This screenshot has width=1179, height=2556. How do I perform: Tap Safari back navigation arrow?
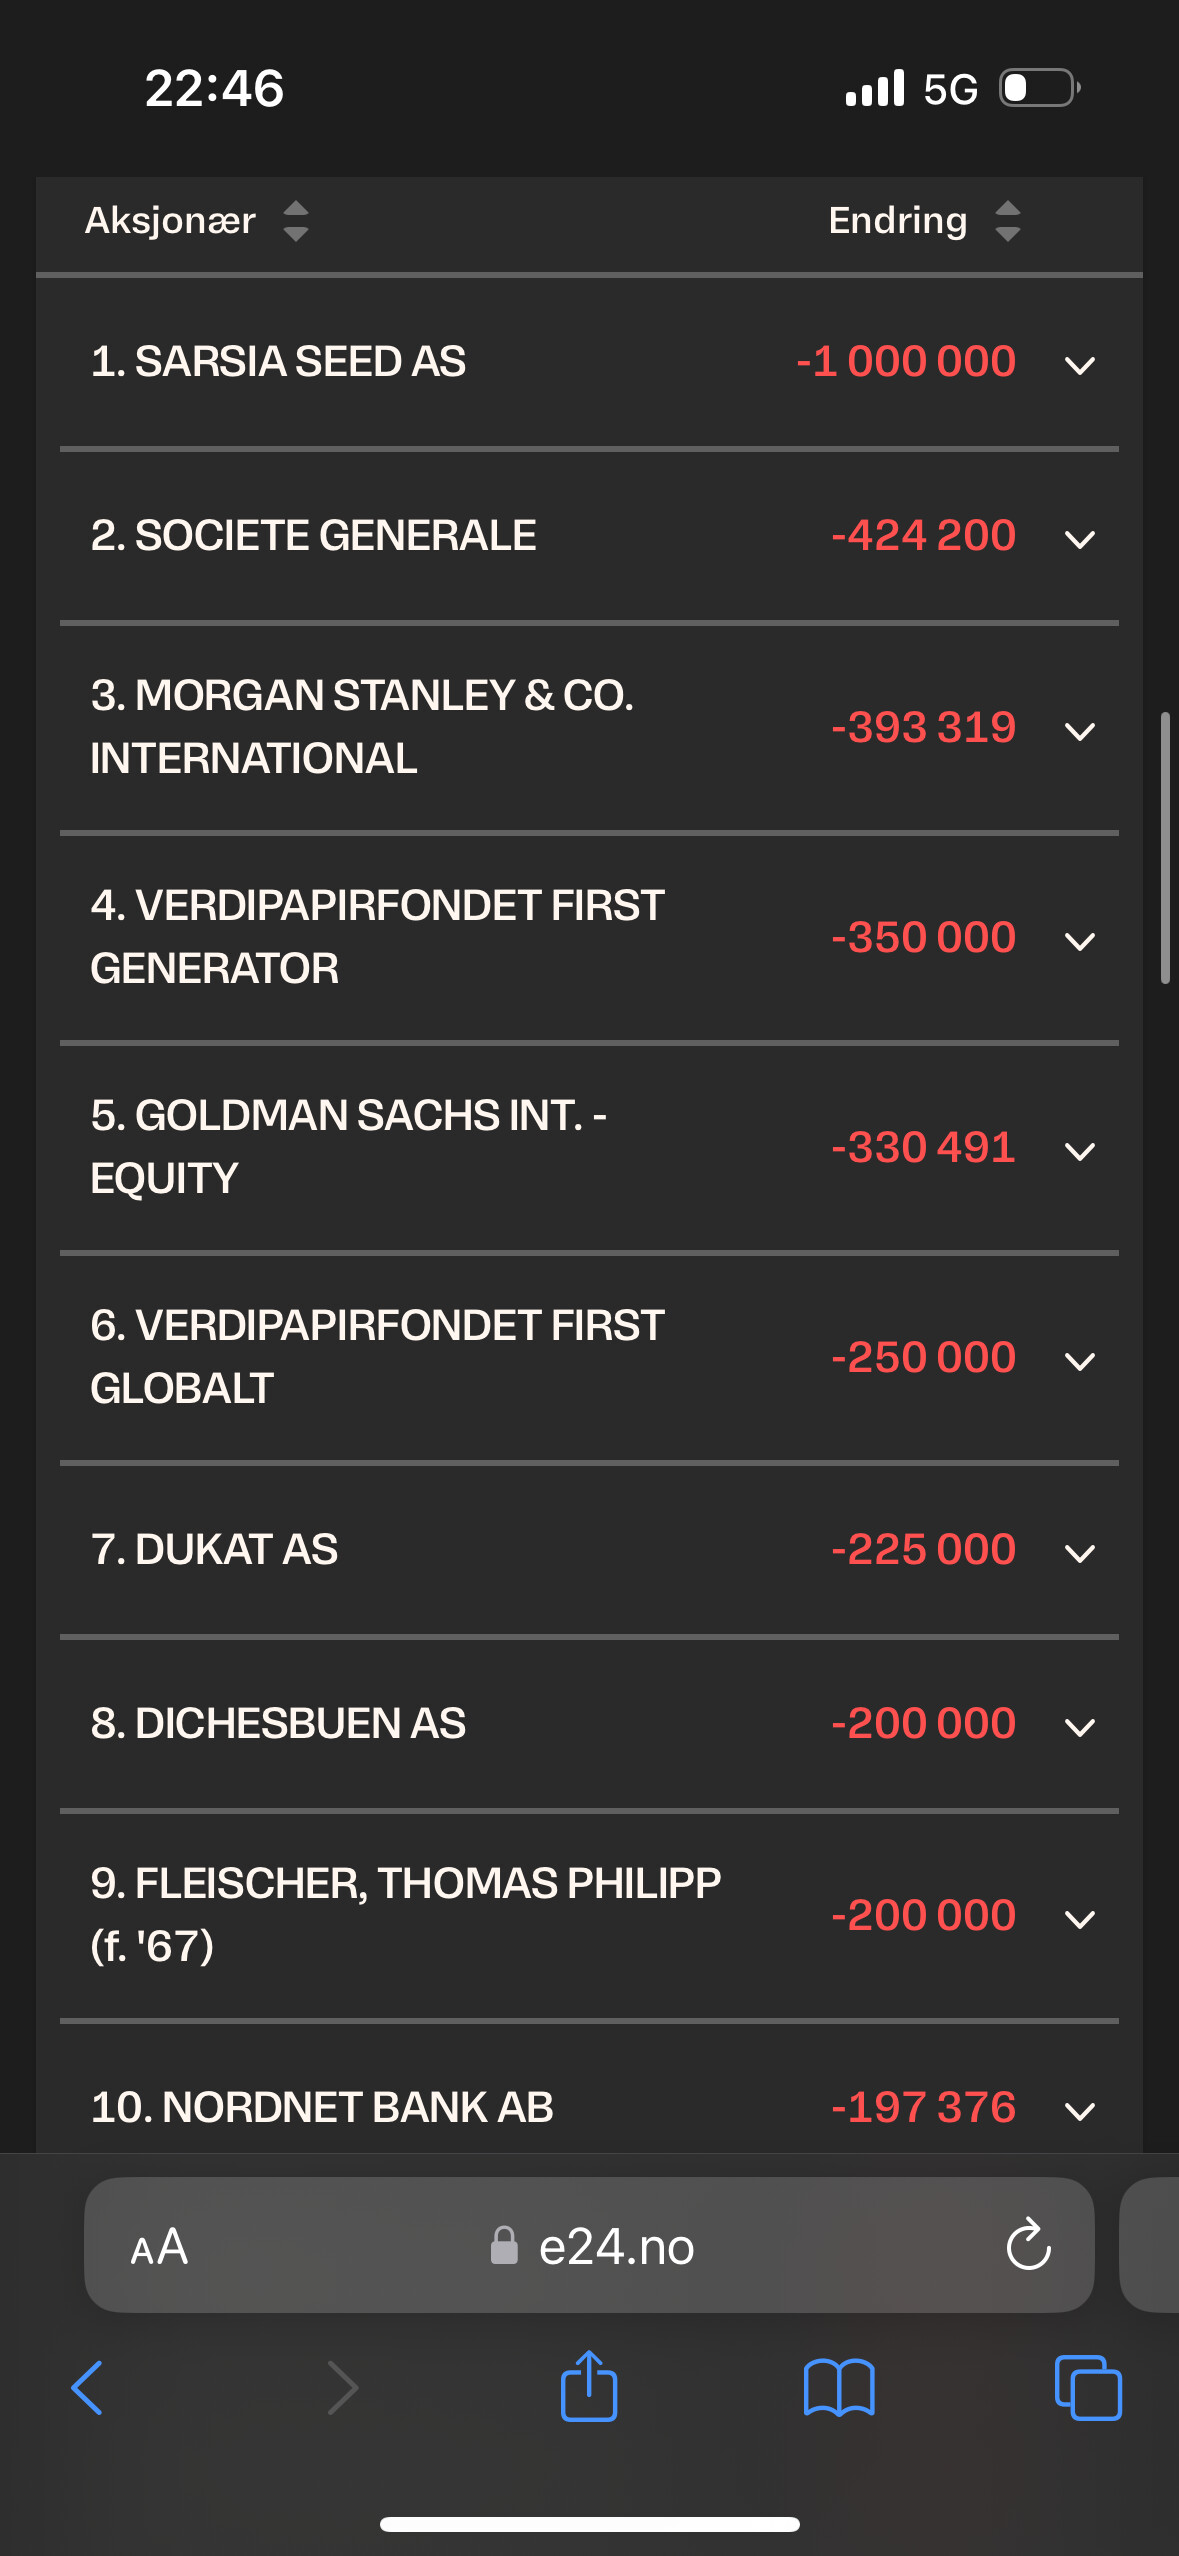[x=87, y=2388]
